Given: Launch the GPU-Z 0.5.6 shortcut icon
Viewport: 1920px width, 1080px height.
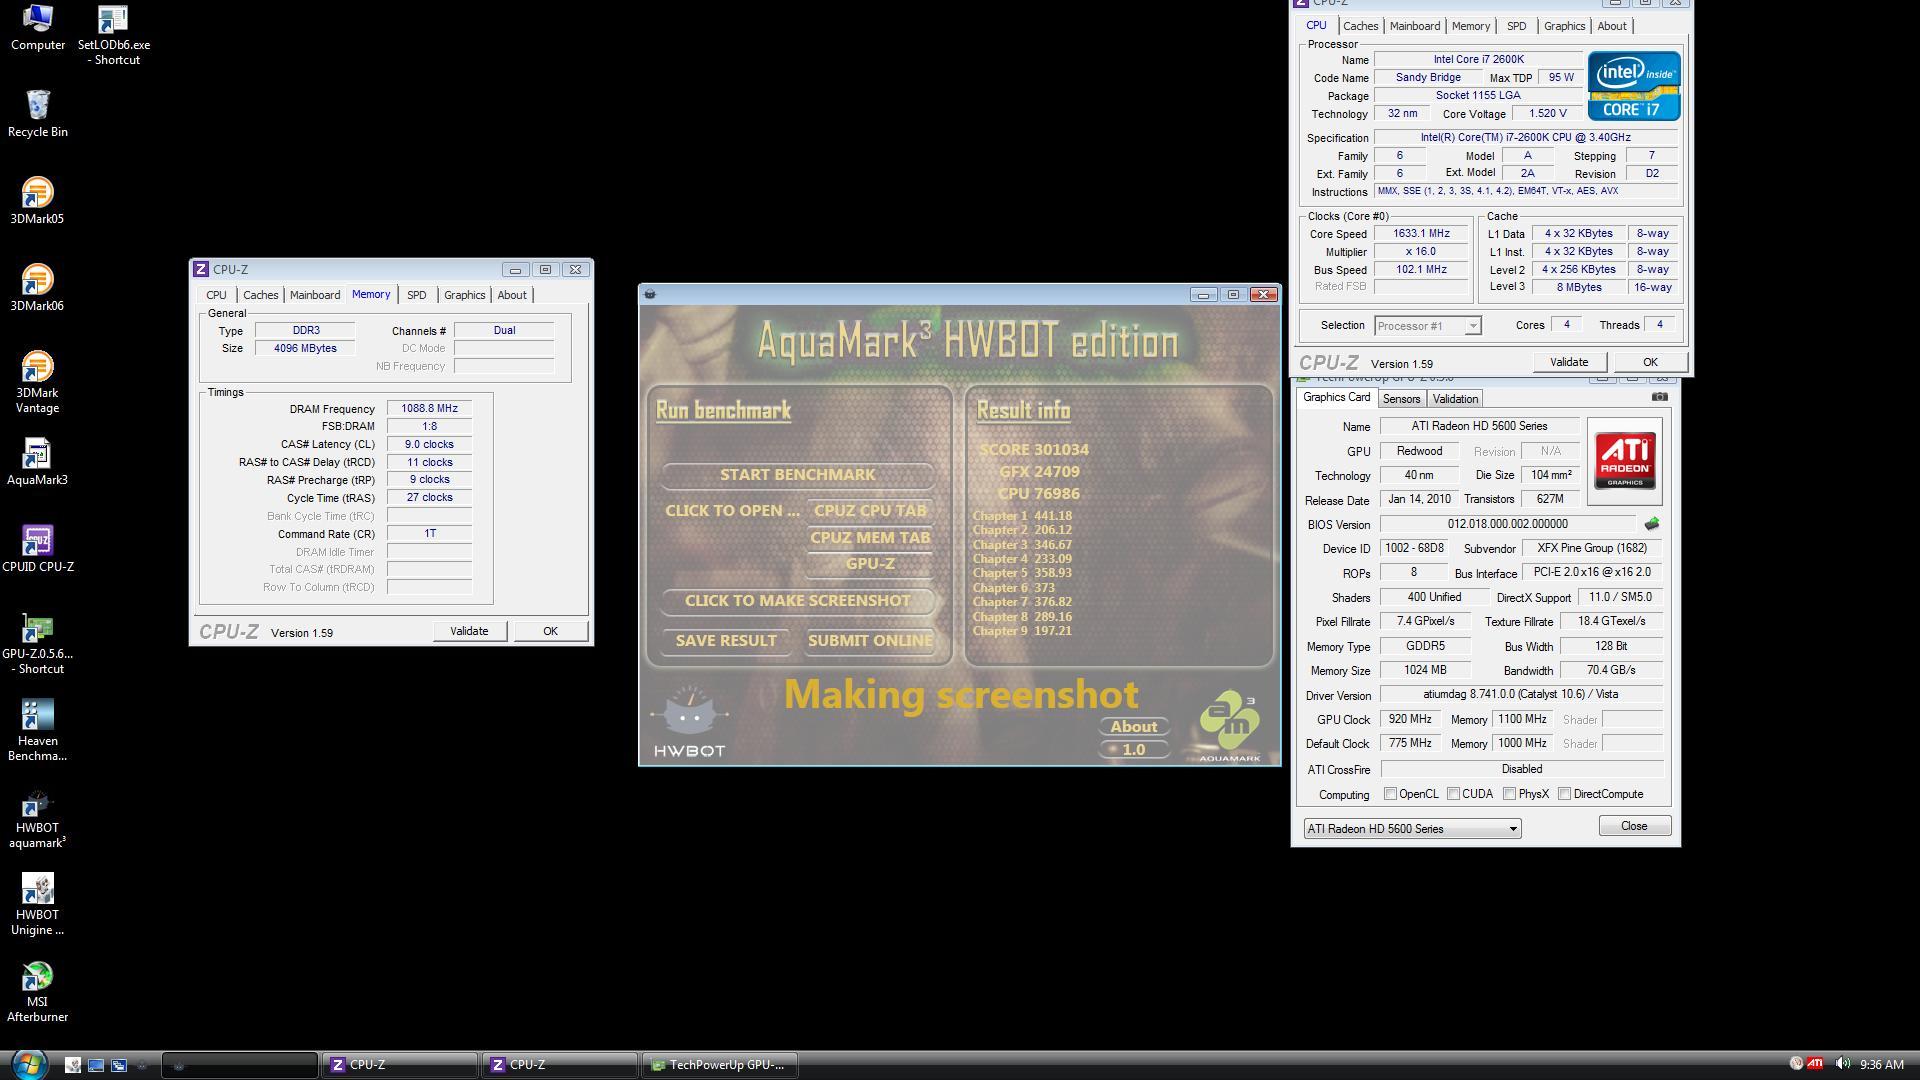Looking at the screenshot, I should coord(37,643).
